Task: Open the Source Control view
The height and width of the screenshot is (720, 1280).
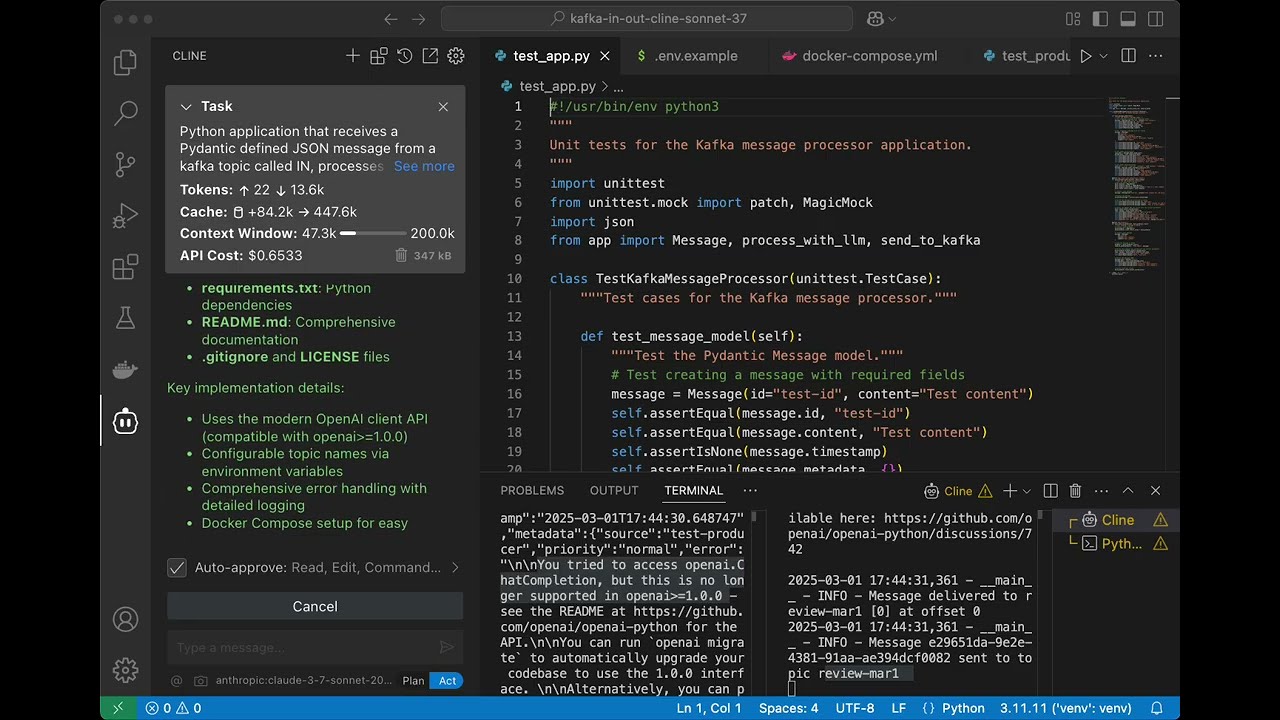Action: tap(125, 164)
